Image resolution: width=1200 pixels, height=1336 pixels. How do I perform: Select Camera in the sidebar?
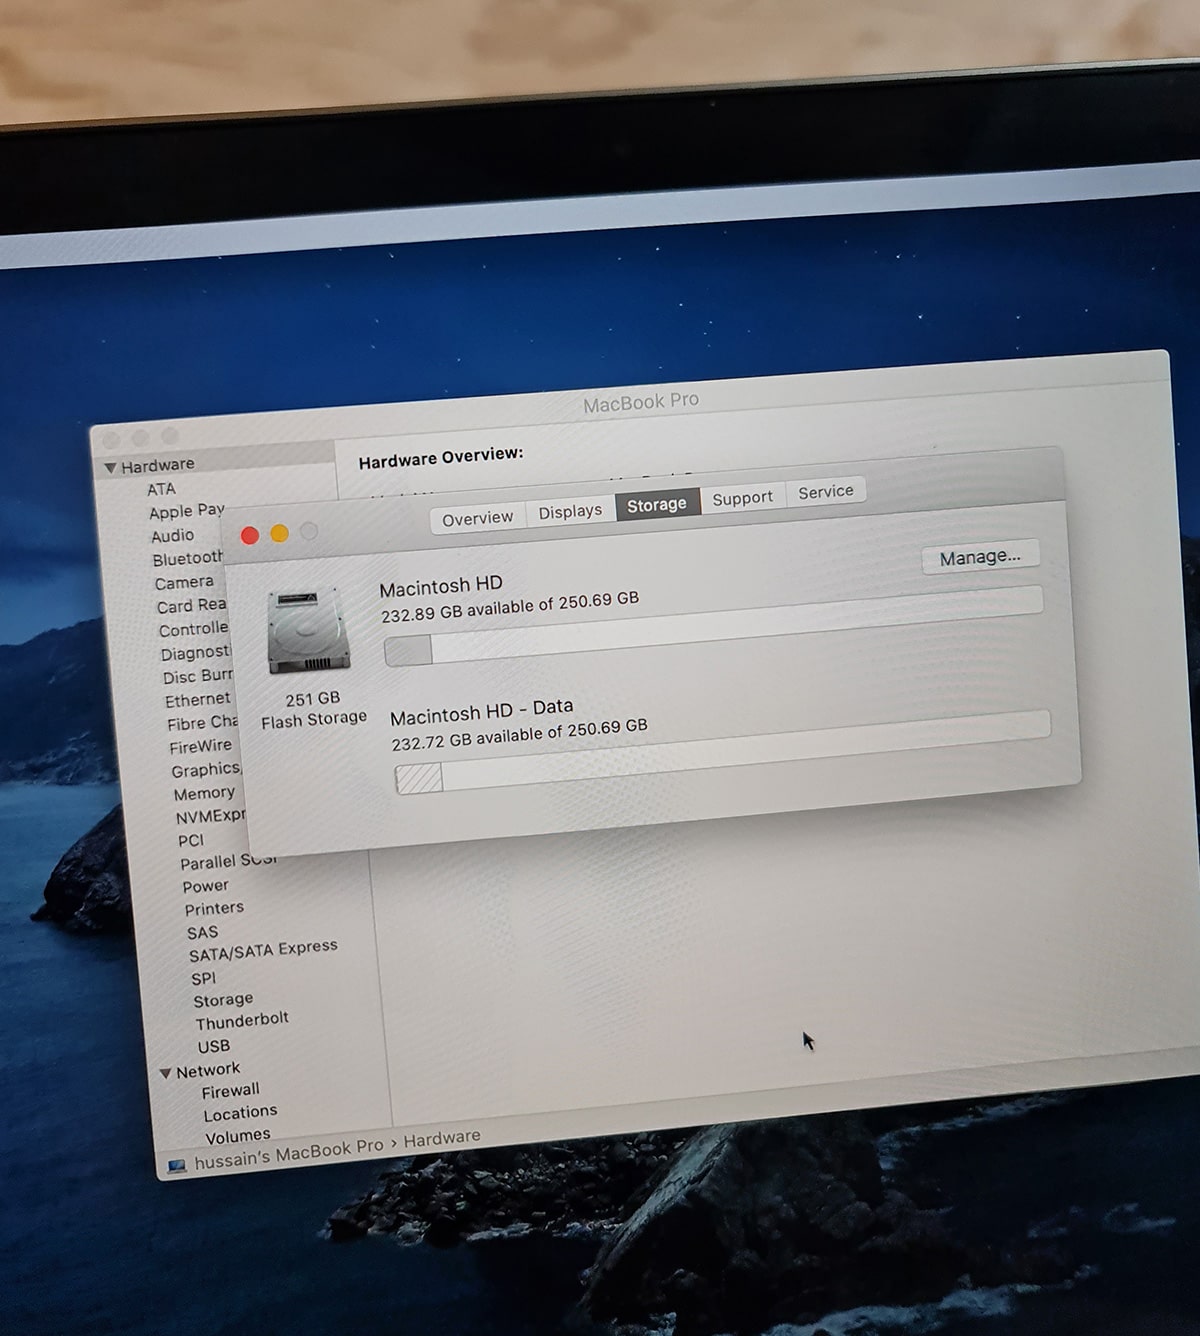pyautogui.click(x=184, y=583)
